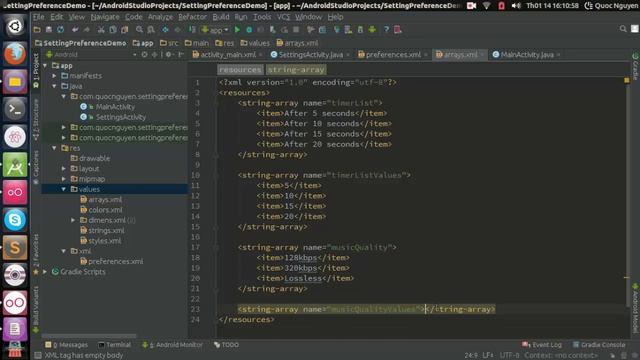The image size is (640, 360).
Task: Click the 'resources' breadcrumb in editor
Action: 240,70
